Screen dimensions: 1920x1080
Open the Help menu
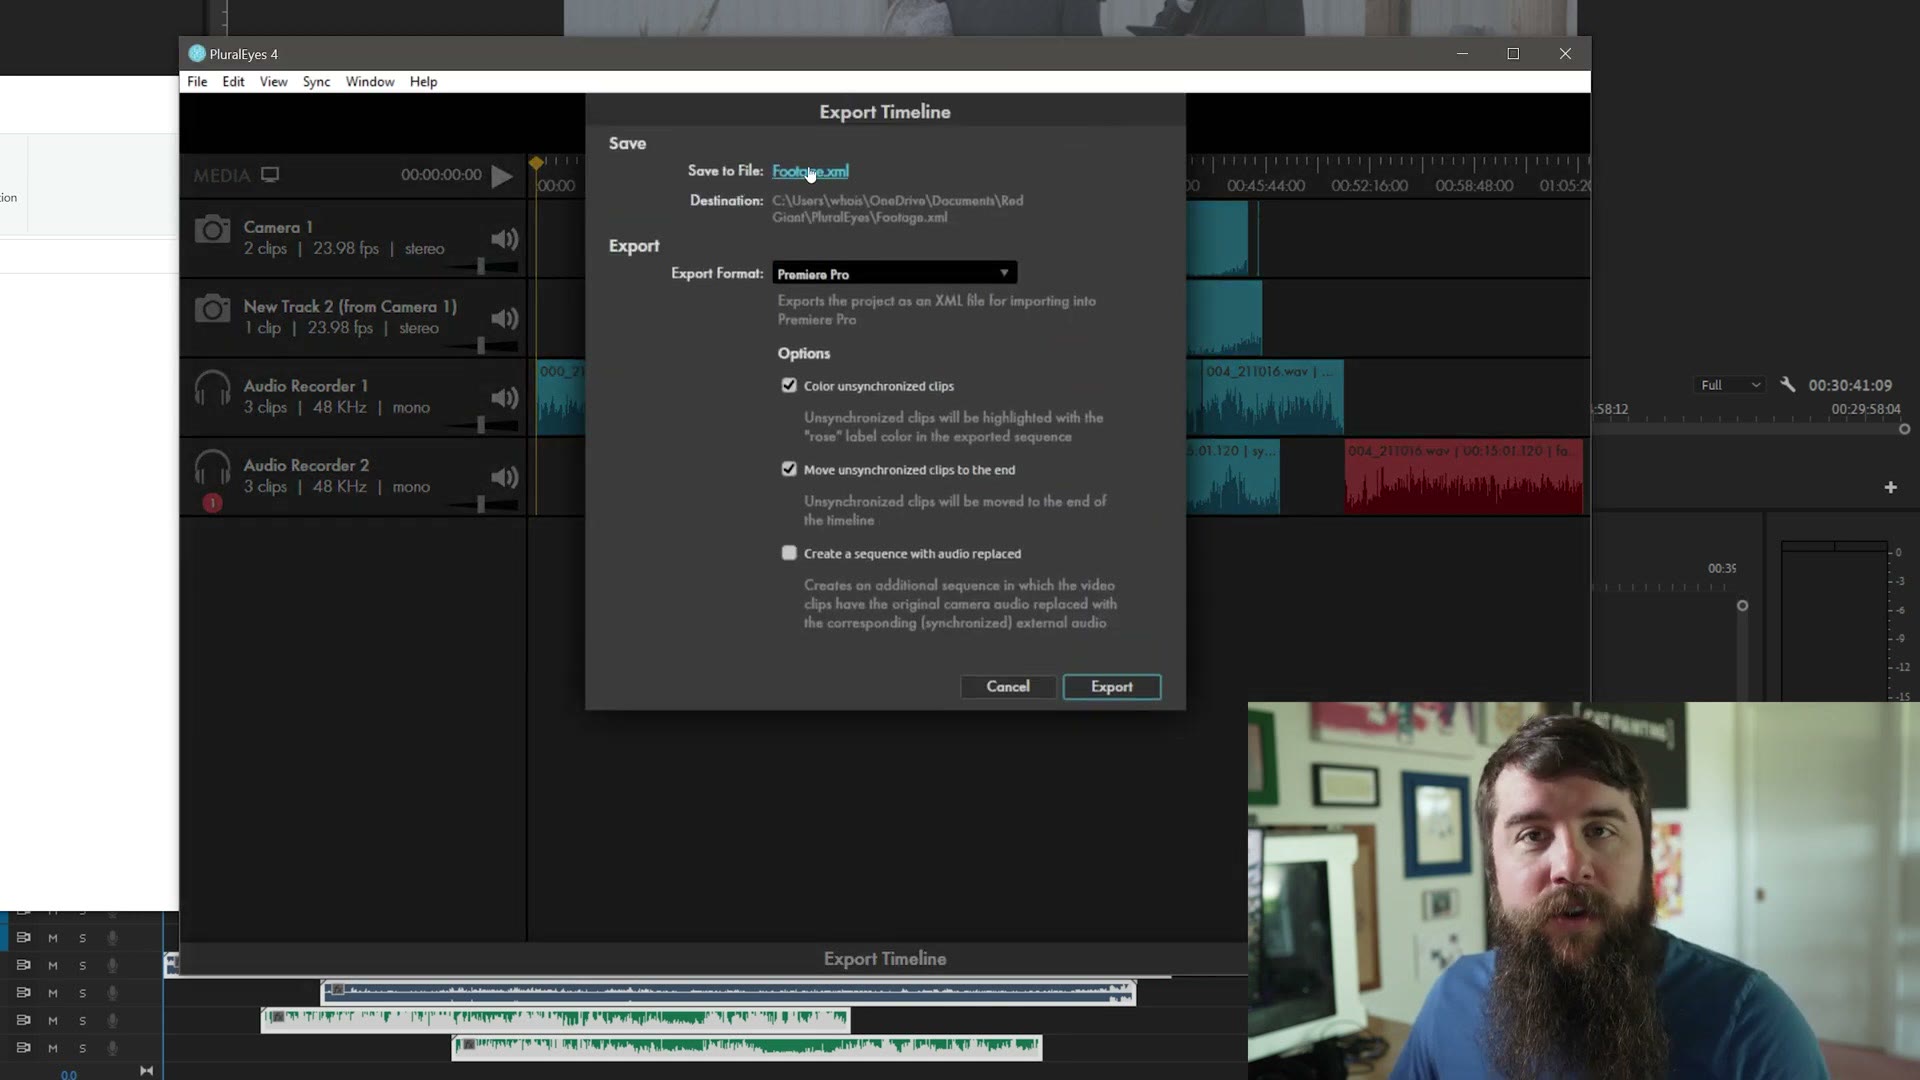point(423,82)
